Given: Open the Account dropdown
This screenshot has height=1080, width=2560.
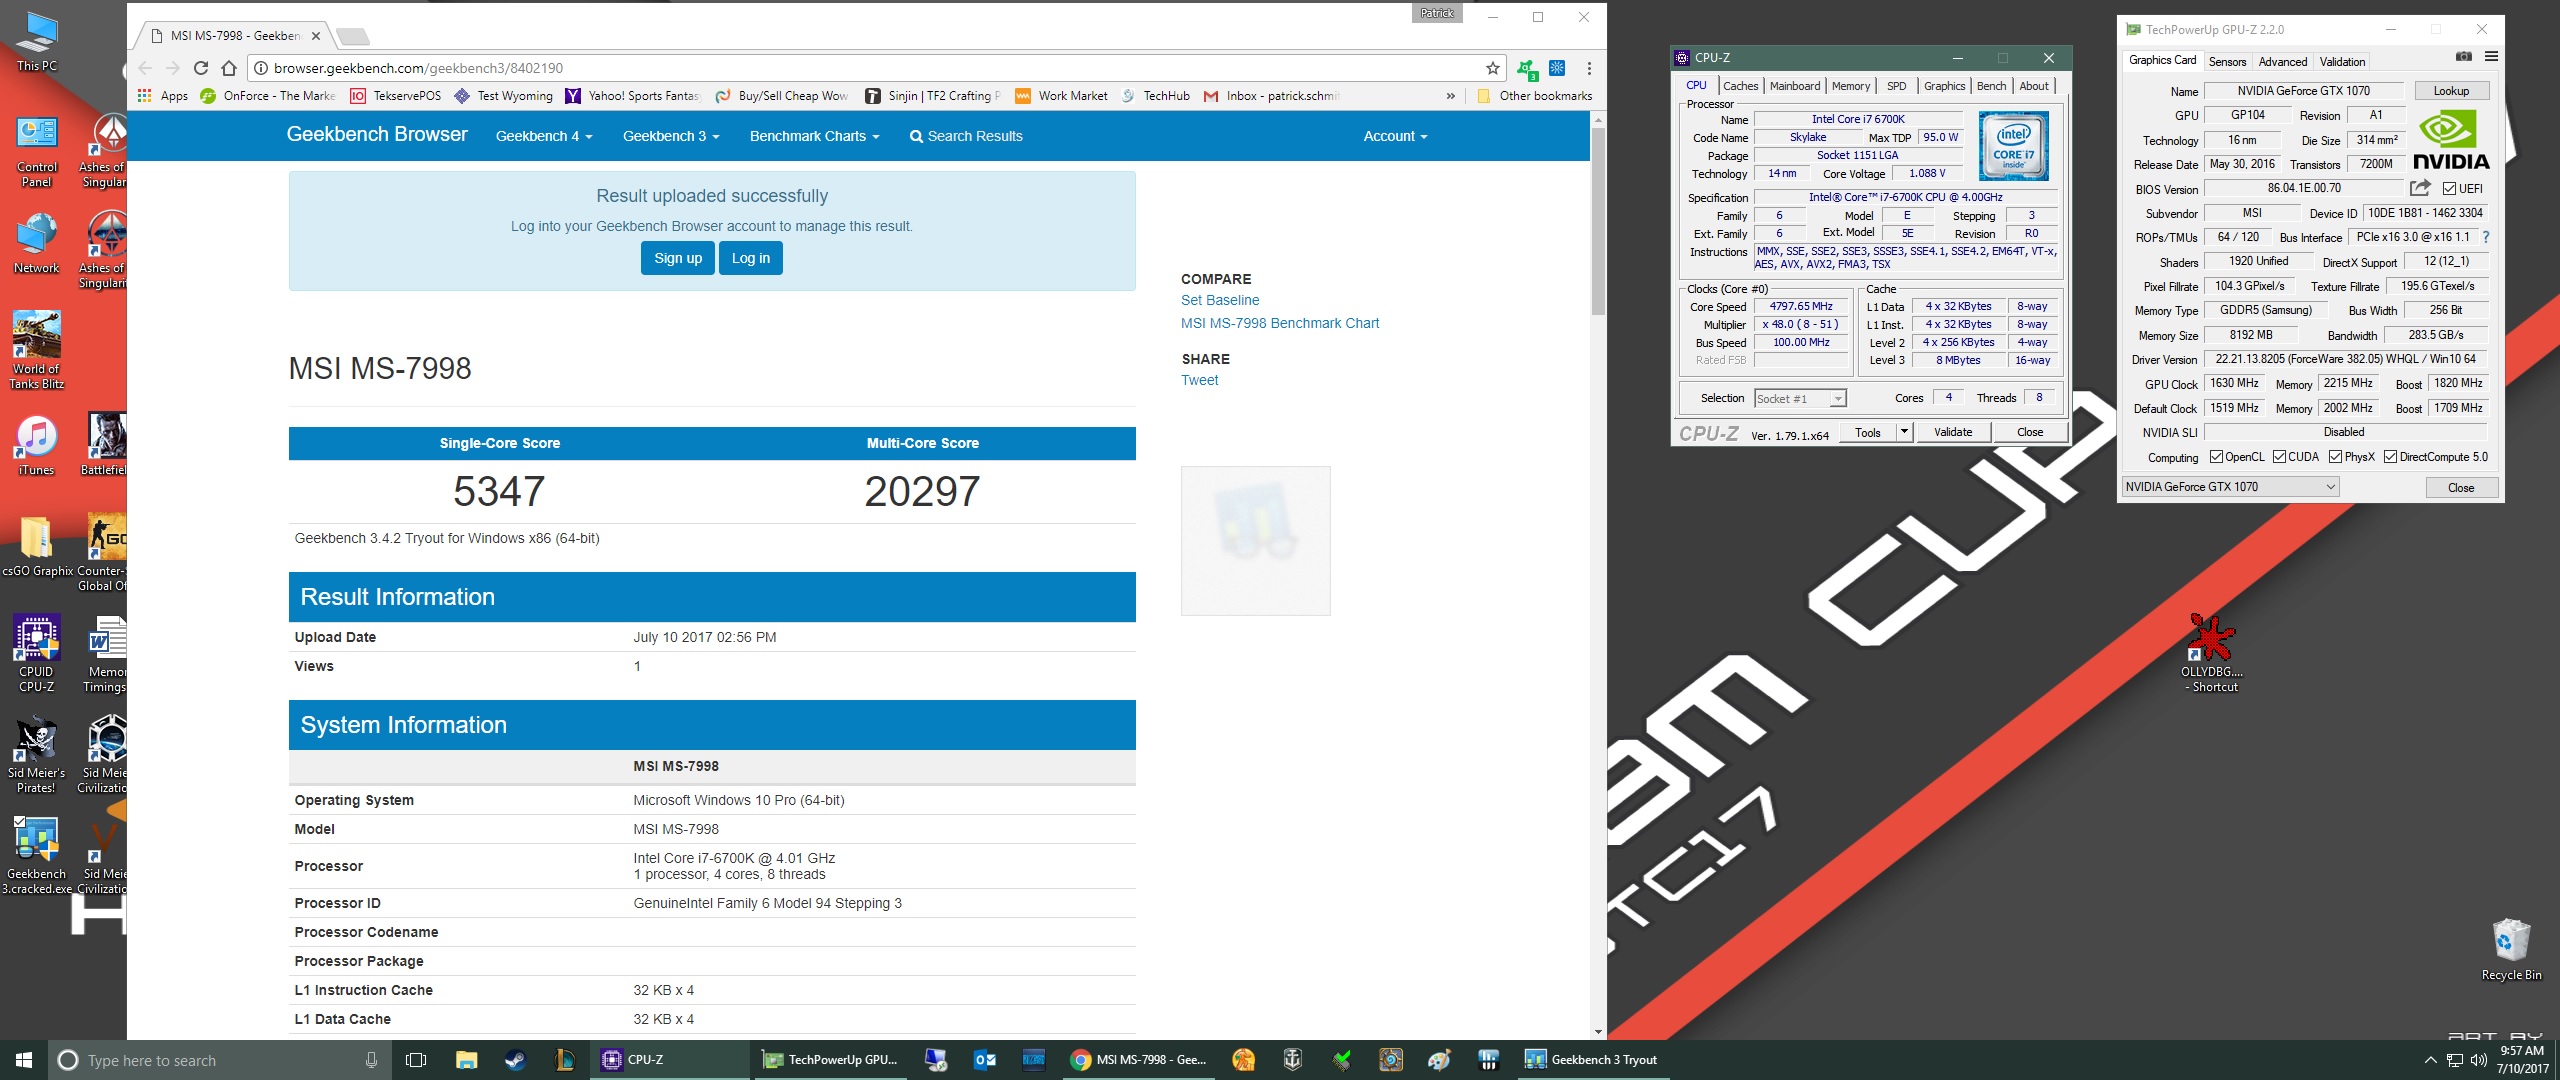Looking at the screenshot, I should [x=1395, y=136].
